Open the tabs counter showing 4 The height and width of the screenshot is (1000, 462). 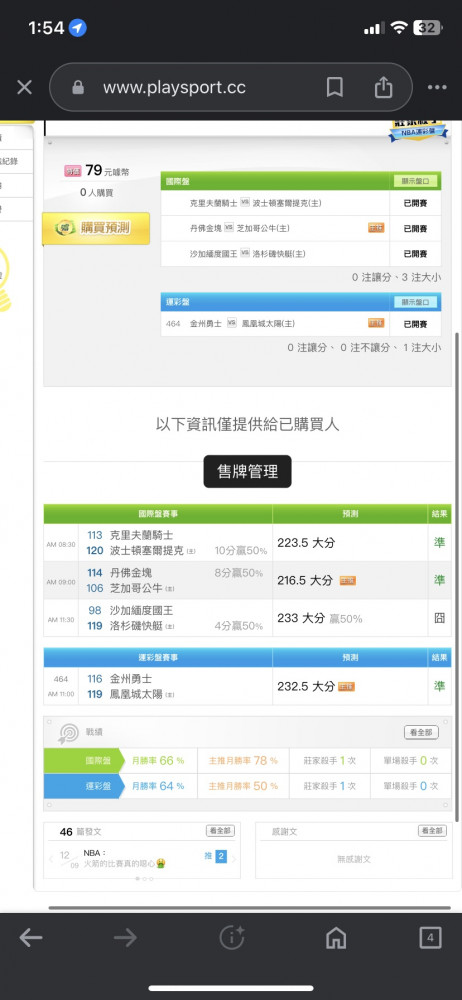[x=430, y=937]
